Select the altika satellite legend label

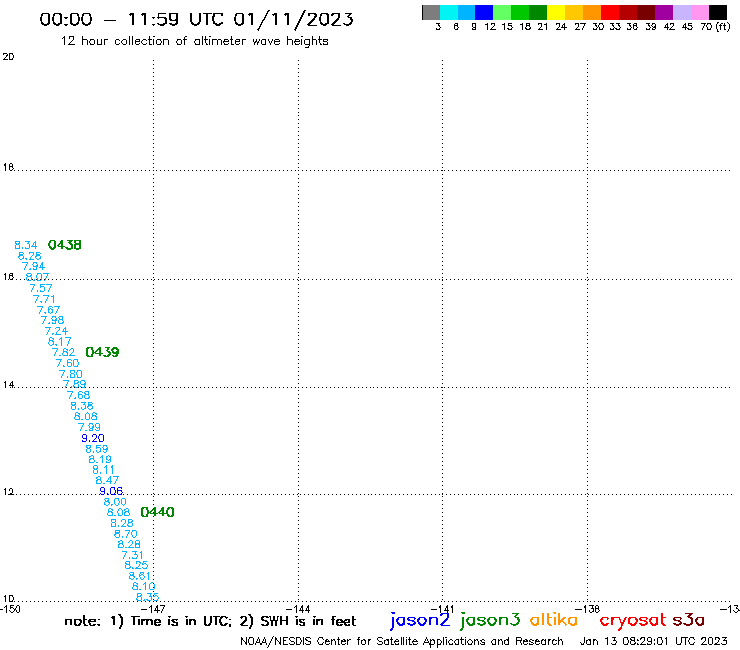click(554, 620)
